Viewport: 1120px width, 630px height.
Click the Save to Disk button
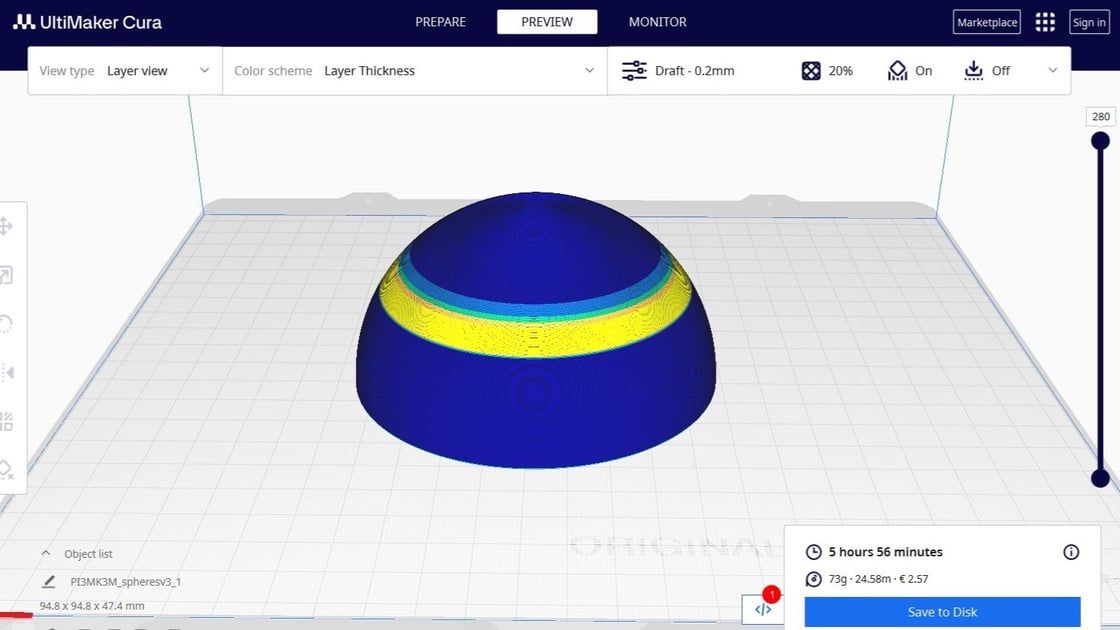(941, 611)
